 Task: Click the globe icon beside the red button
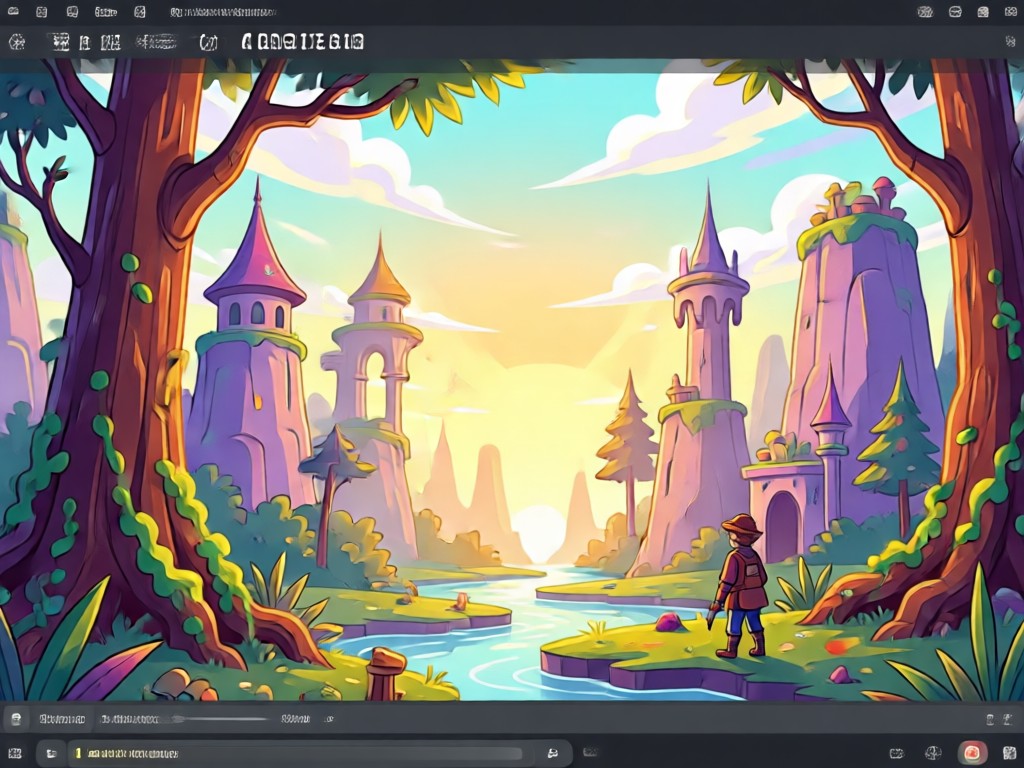click(933, 754)
